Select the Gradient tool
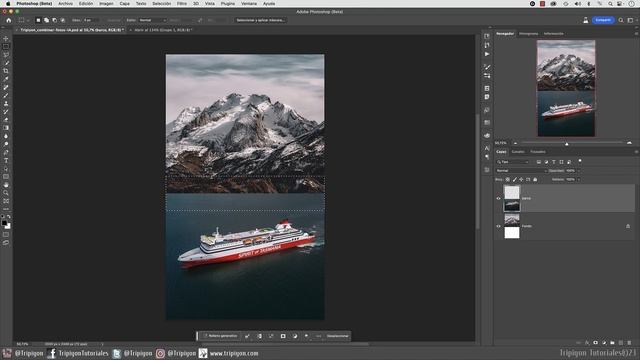This screenshot has height=360, width=640. coord(6,128)
